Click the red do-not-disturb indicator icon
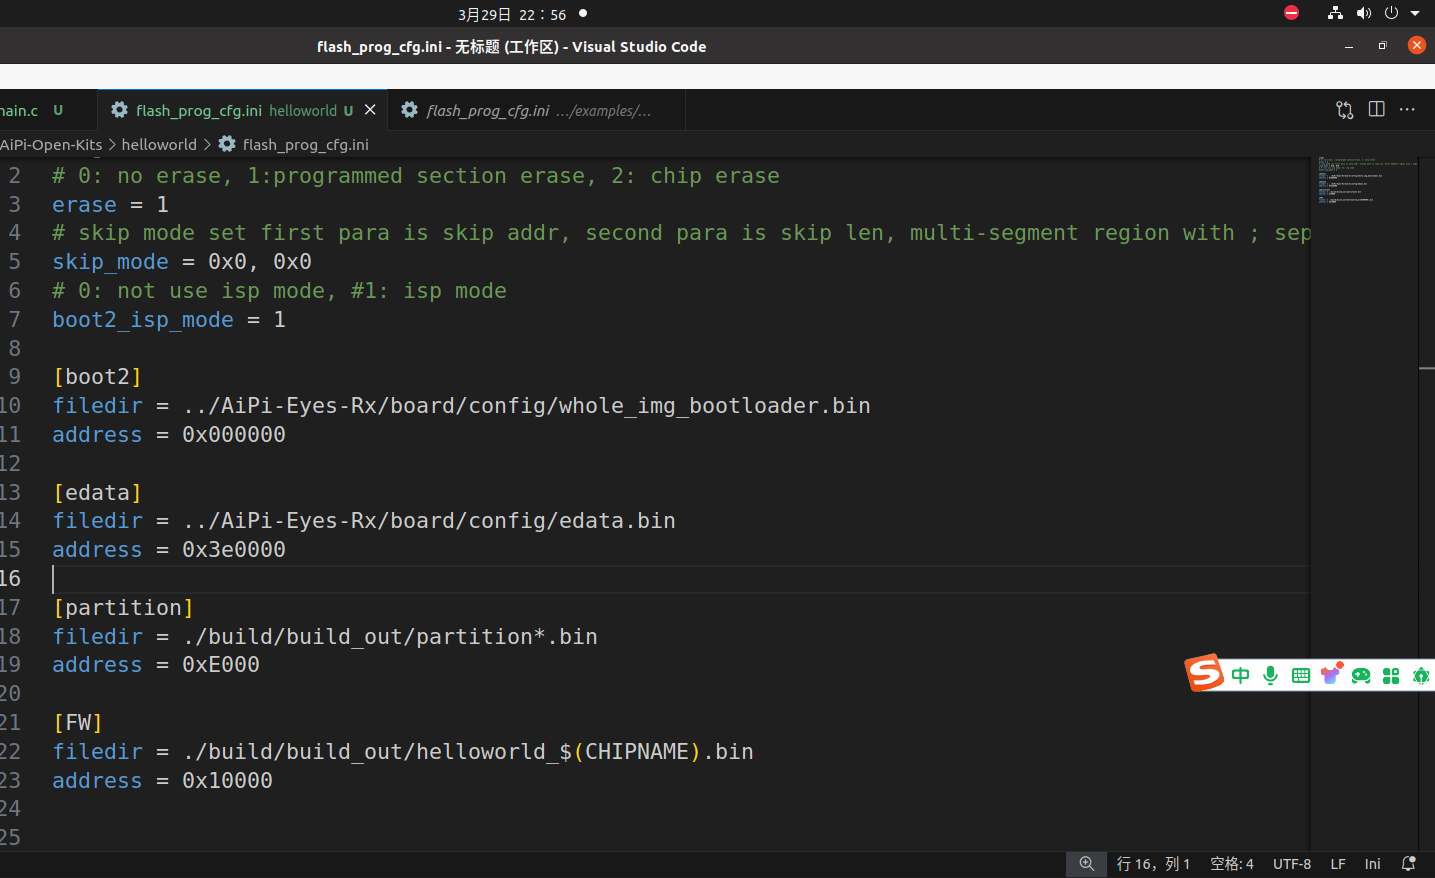This screenshot has width=1435, height=878. click(x=1291, y=13)
